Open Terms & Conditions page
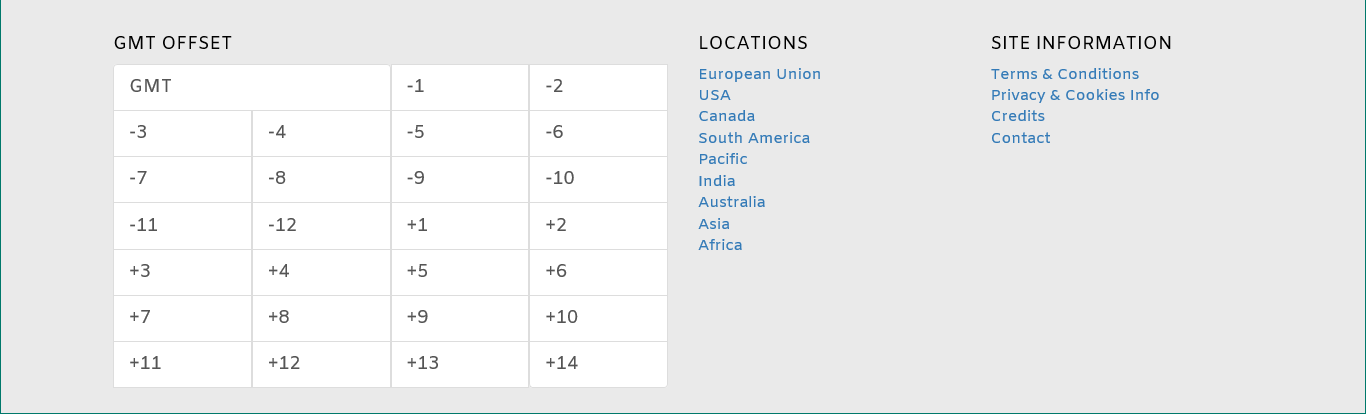This screenshot has height=414, width=1366. (x=1065, y=74)
